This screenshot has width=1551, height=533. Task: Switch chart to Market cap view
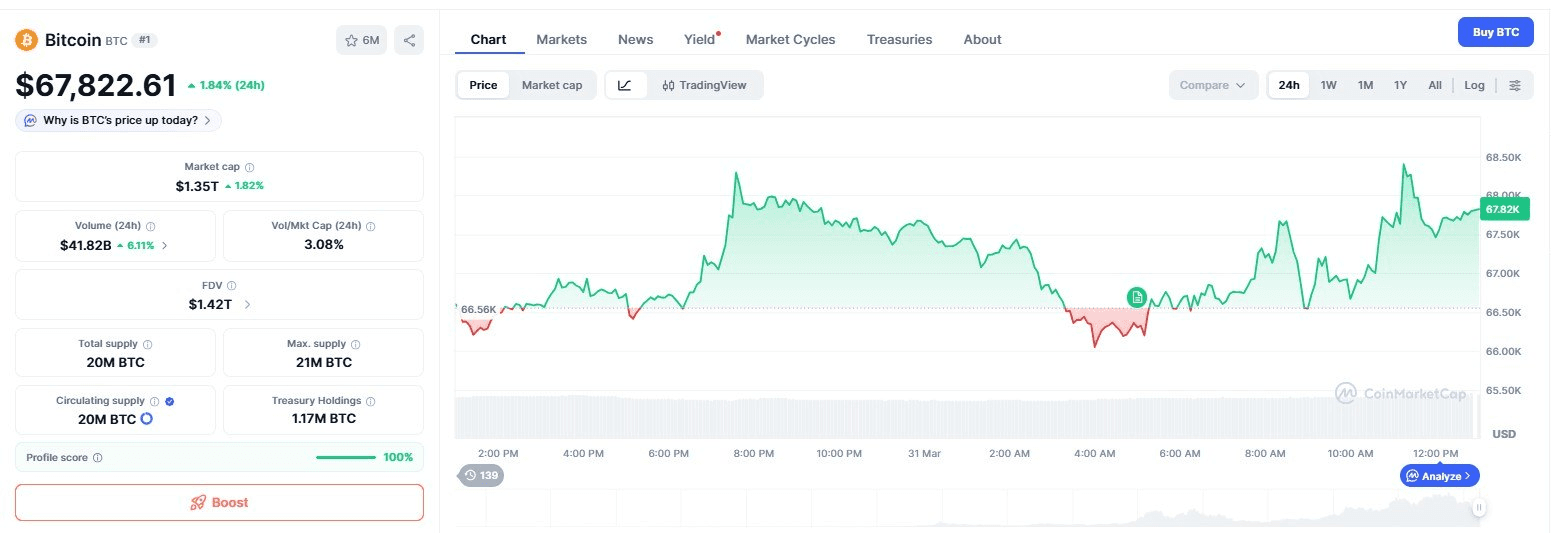click(551, 85)
